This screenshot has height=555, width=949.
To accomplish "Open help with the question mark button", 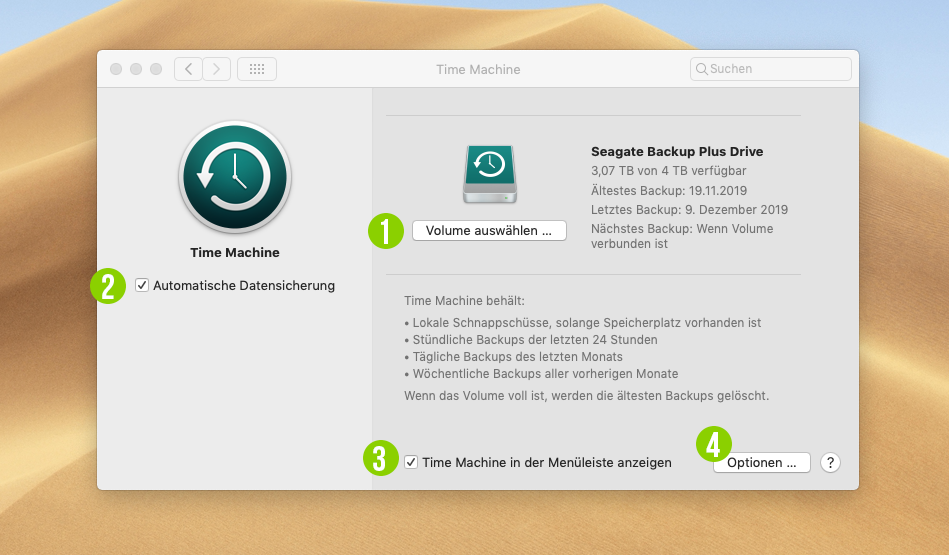I will click(830, 462).
